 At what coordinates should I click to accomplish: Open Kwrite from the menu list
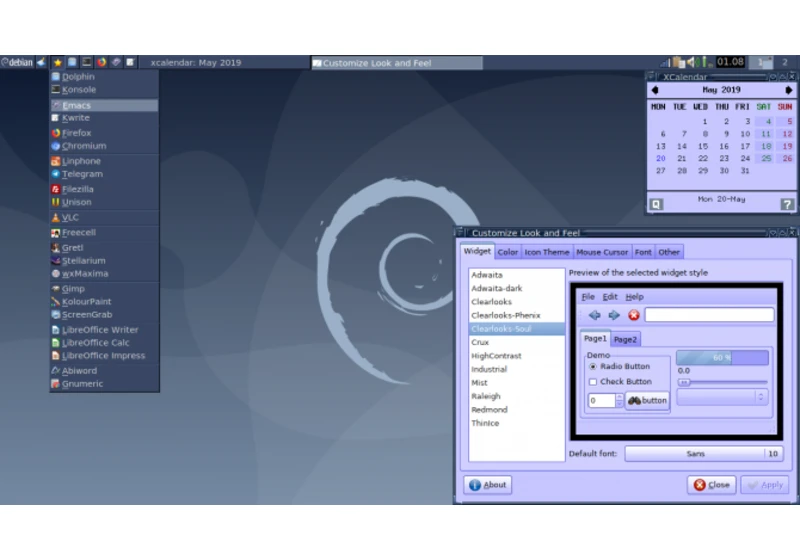104,118
